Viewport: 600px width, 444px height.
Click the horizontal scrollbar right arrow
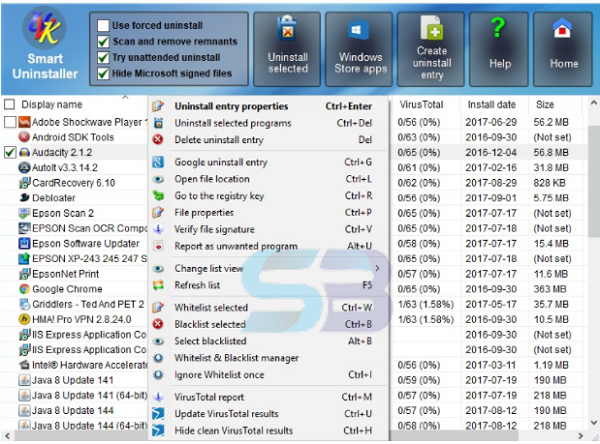tap(580, 436)
